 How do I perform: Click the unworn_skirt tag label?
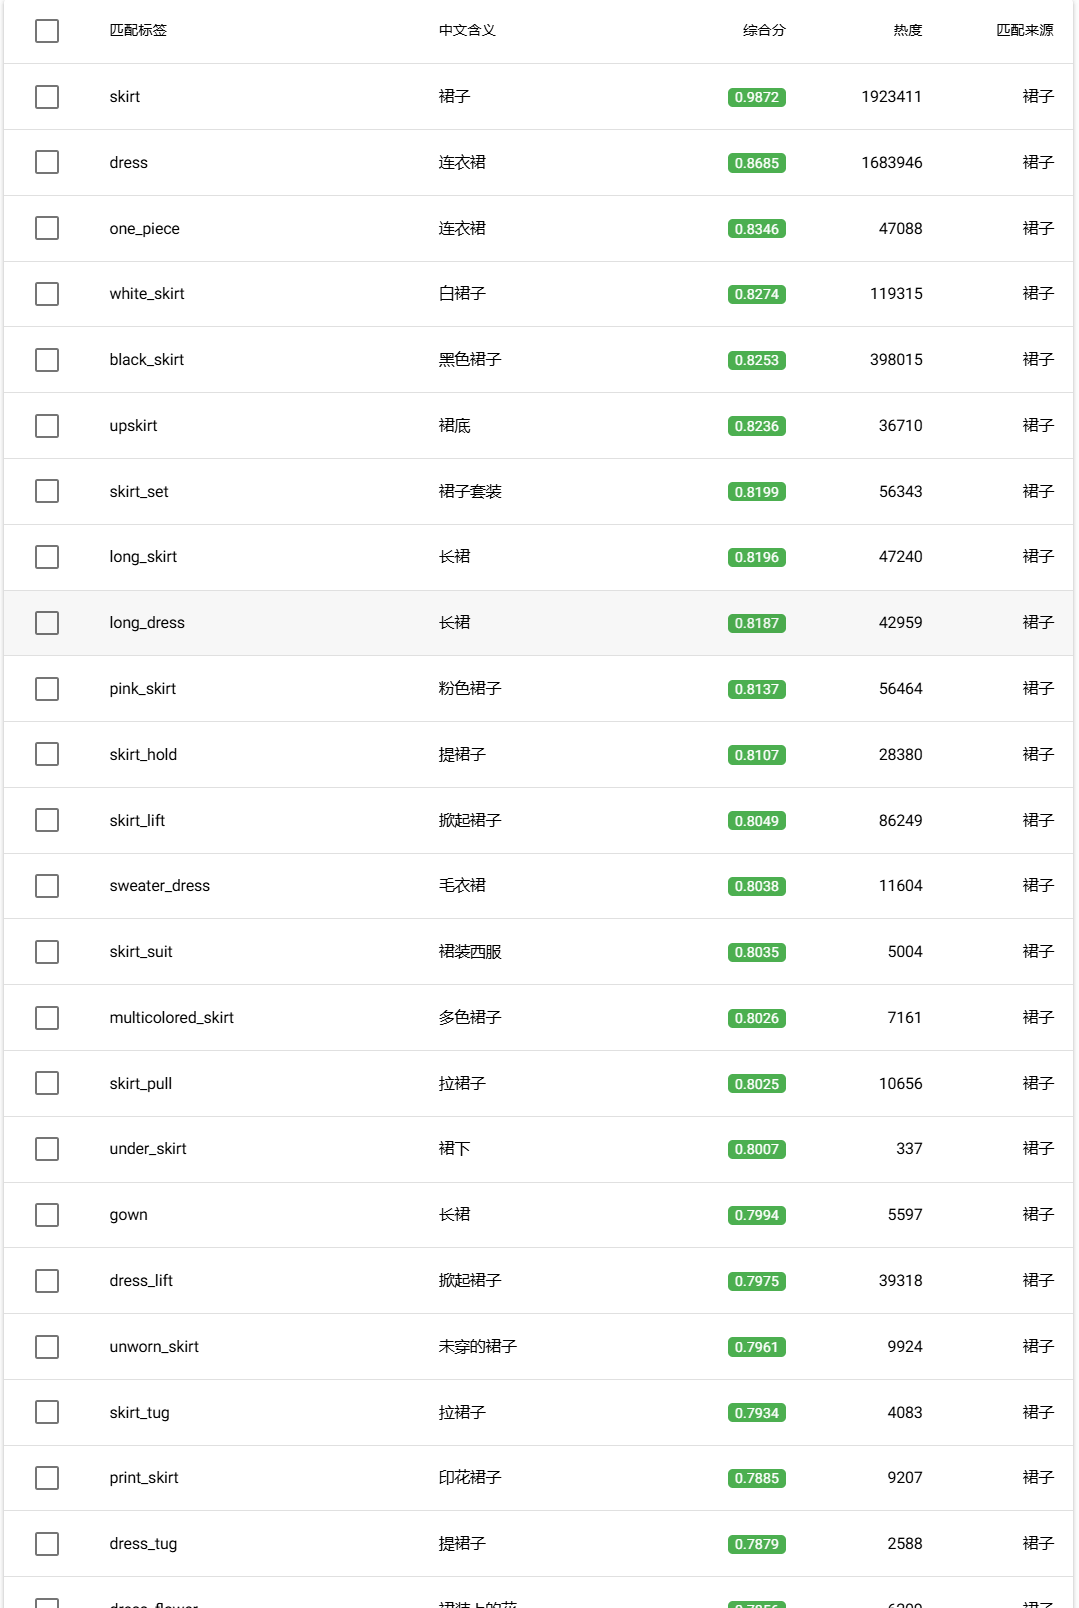coord(154,1347)
